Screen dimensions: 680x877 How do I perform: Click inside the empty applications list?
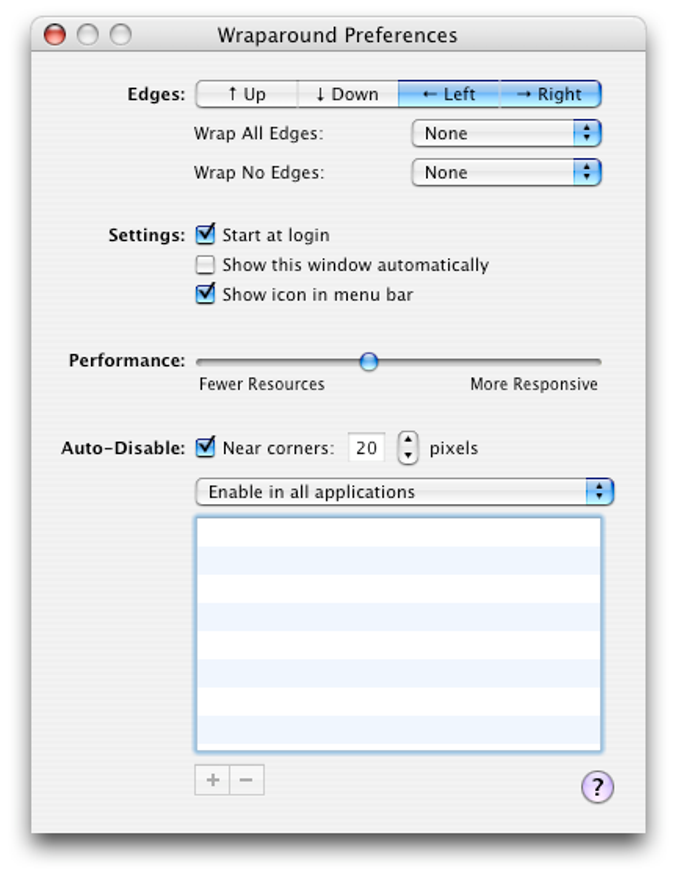pyautogui.click(x=399, y=634)
